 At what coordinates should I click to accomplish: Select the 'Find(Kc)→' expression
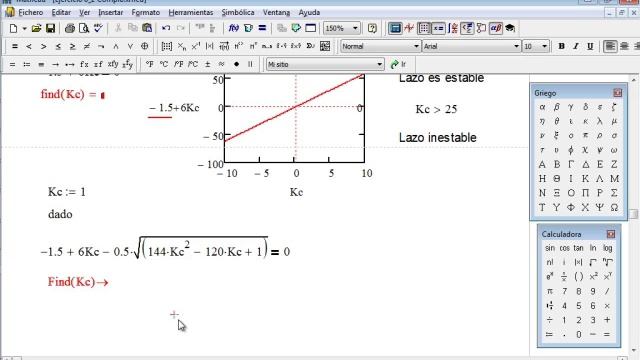(x=78, y=282)
